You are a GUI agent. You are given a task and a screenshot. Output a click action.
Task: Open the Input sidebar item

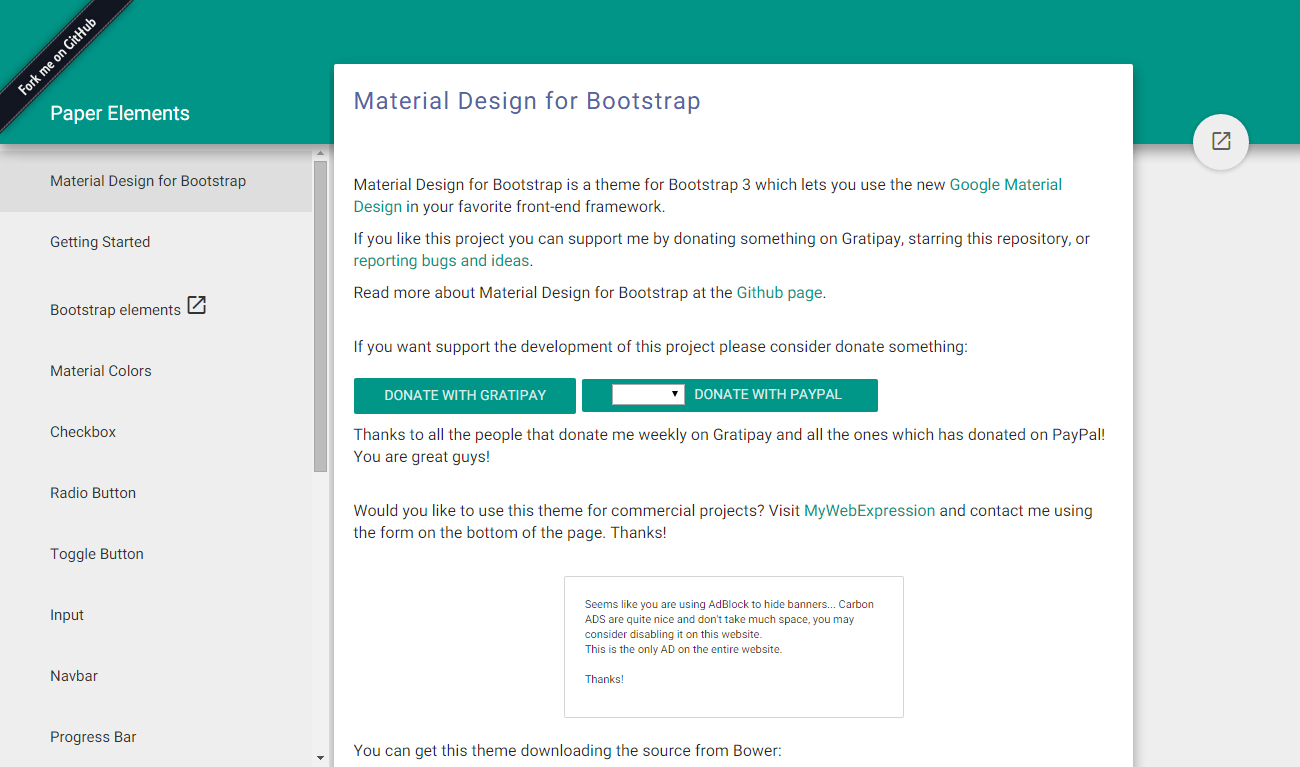(x=156, y=615)
